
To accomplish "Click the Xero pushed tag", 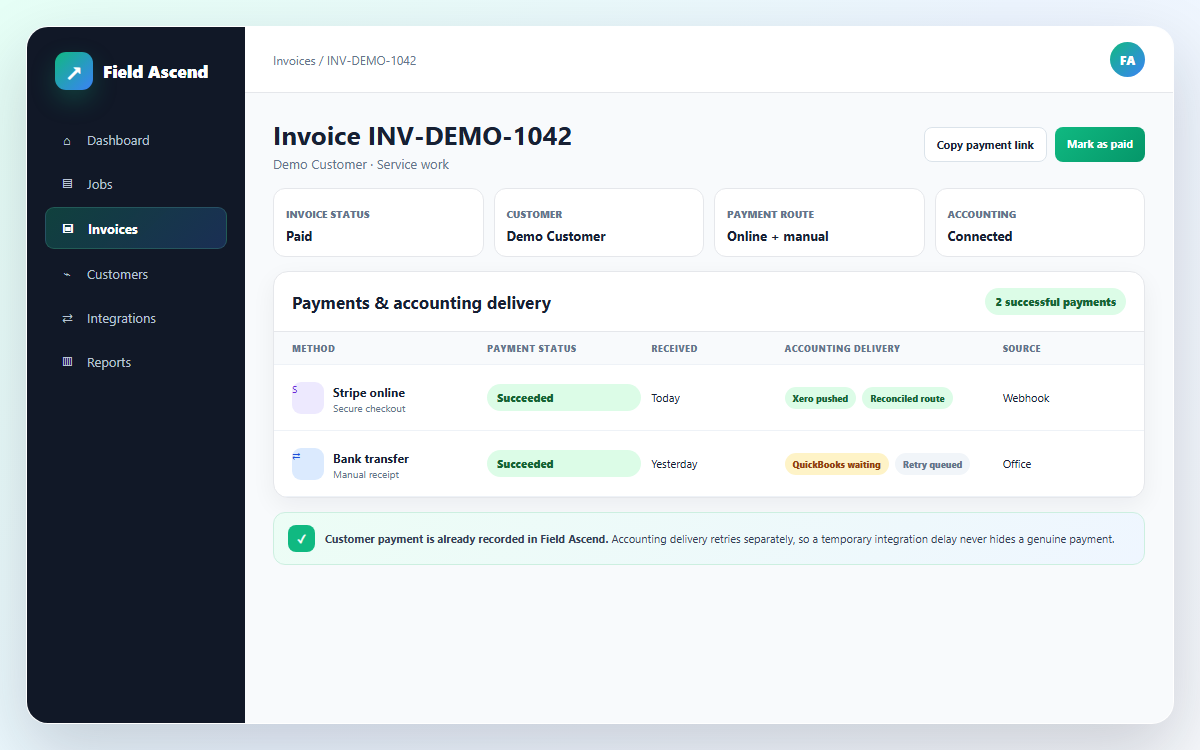I will 820,398.
